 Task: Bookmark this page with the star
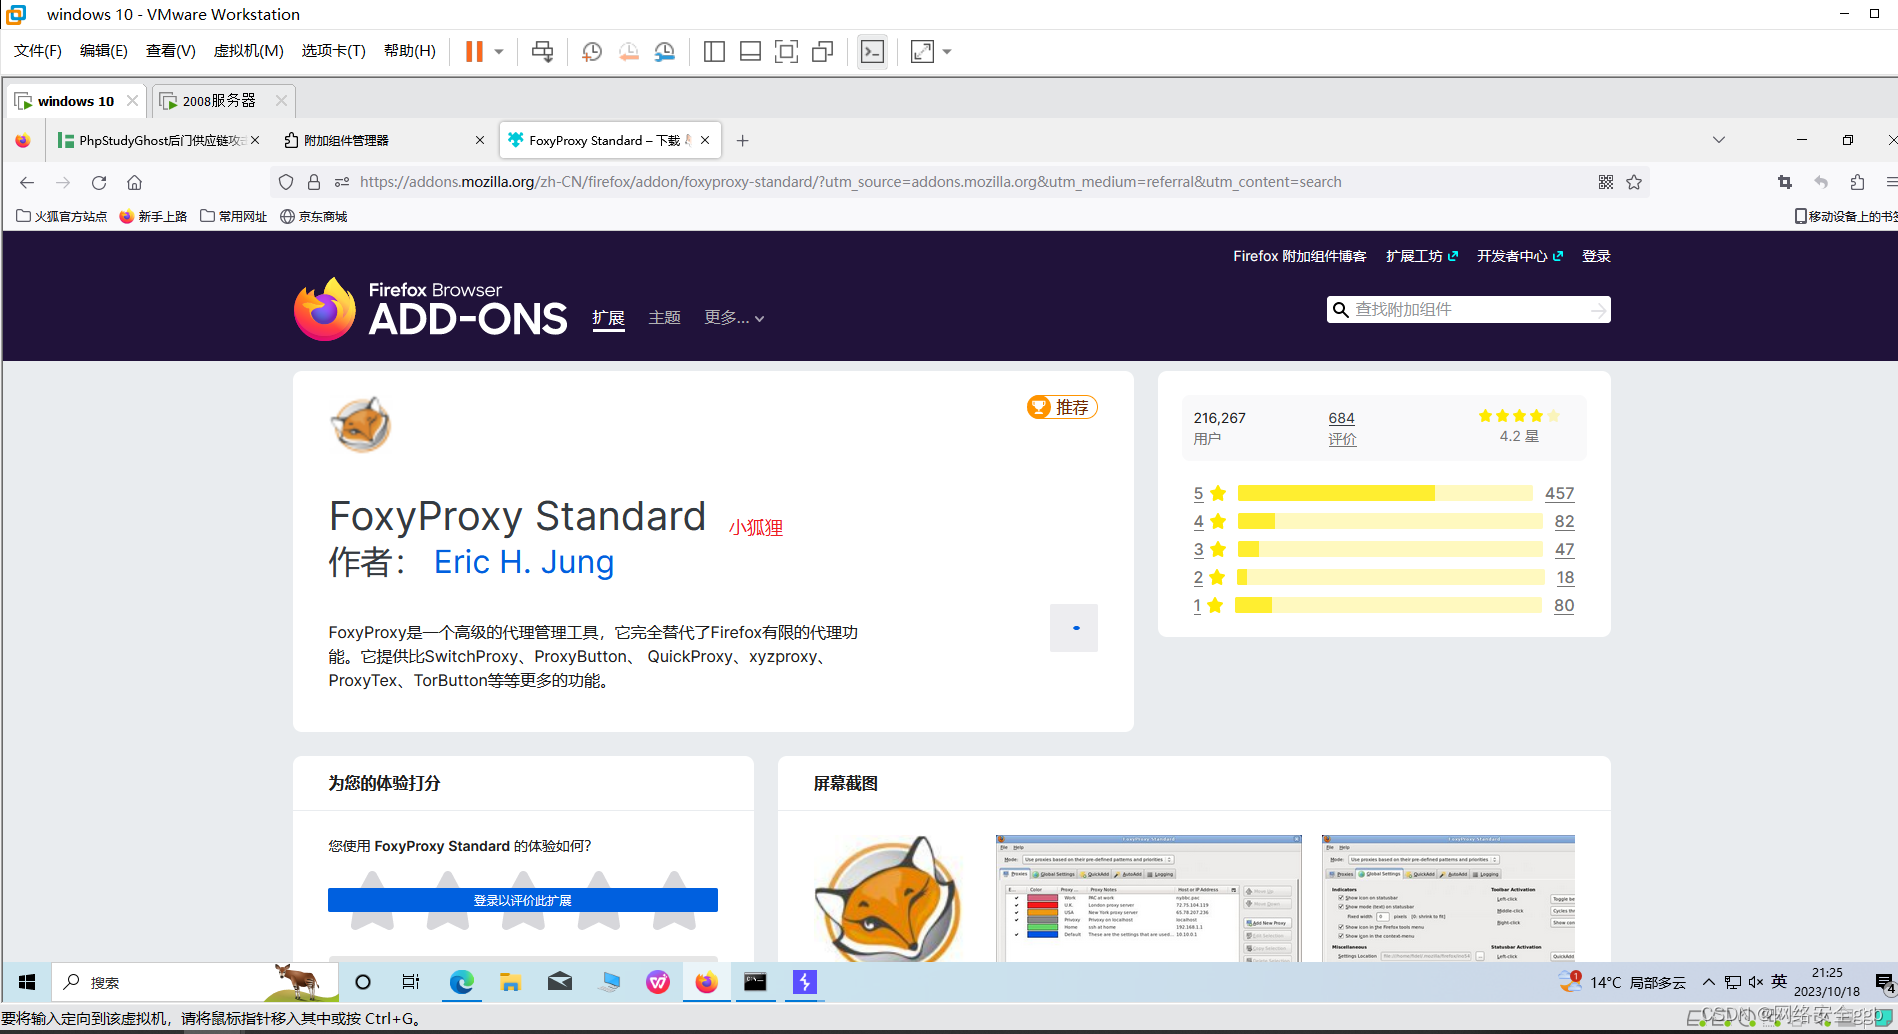point(1634,182)
